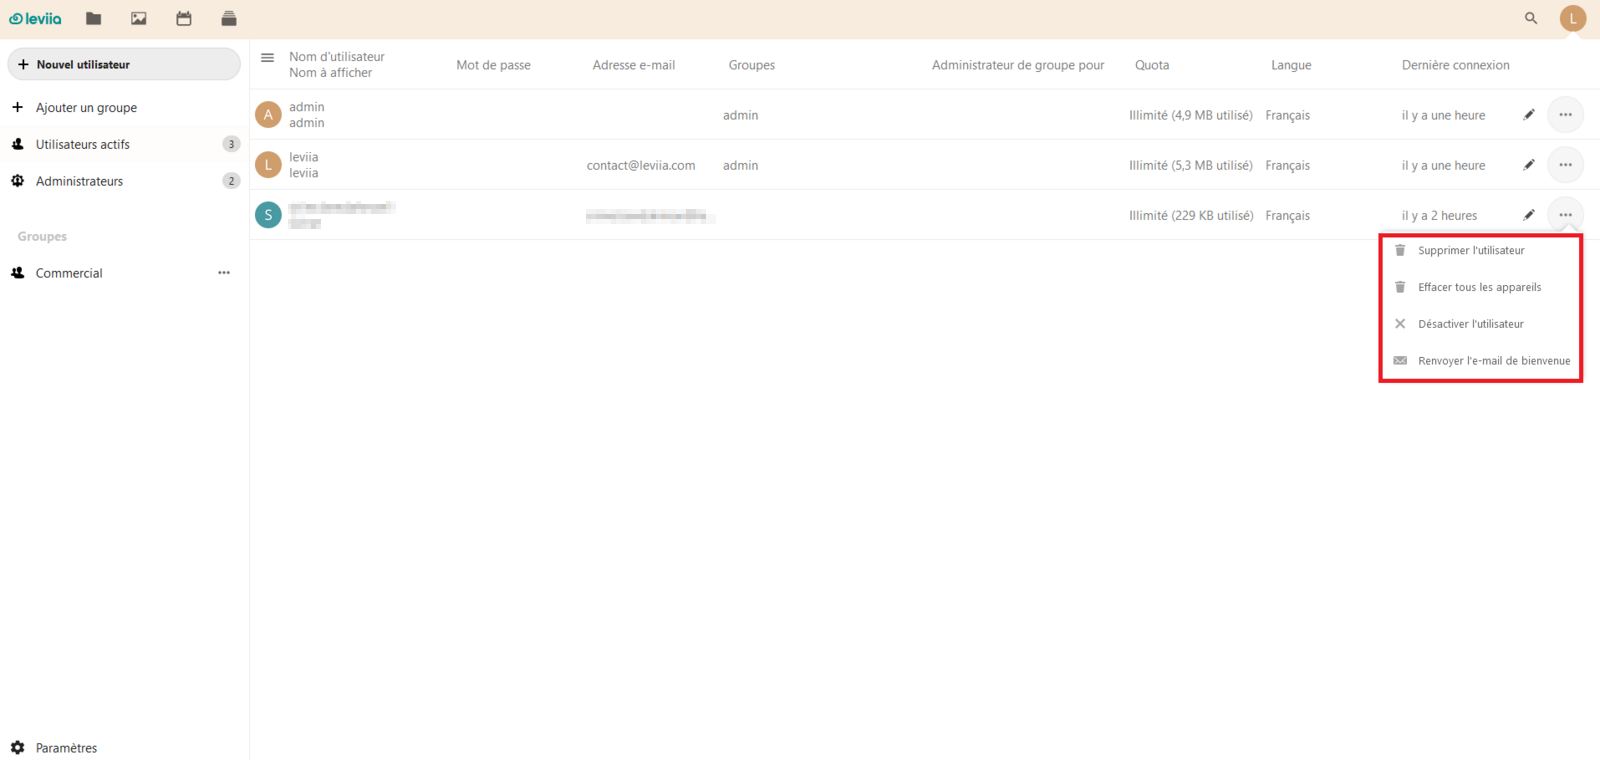Image resolution: width=1600 pixels, height=760 pixels.
Task: Open the Files folder icon in header
Action: click(x=93, y=19)
